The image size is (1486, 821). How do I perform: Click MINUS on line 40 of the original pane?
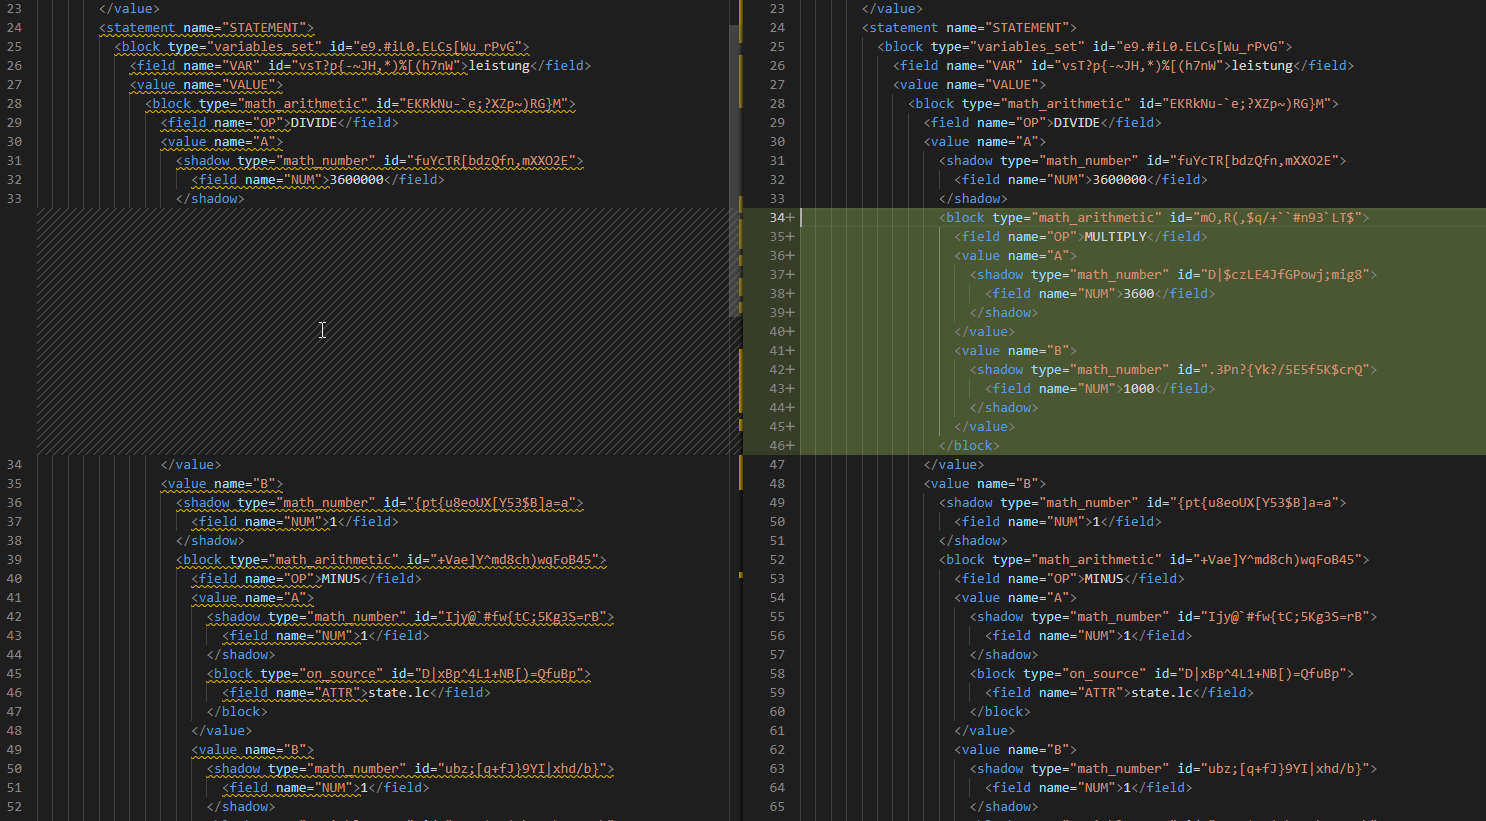[340, 579]
